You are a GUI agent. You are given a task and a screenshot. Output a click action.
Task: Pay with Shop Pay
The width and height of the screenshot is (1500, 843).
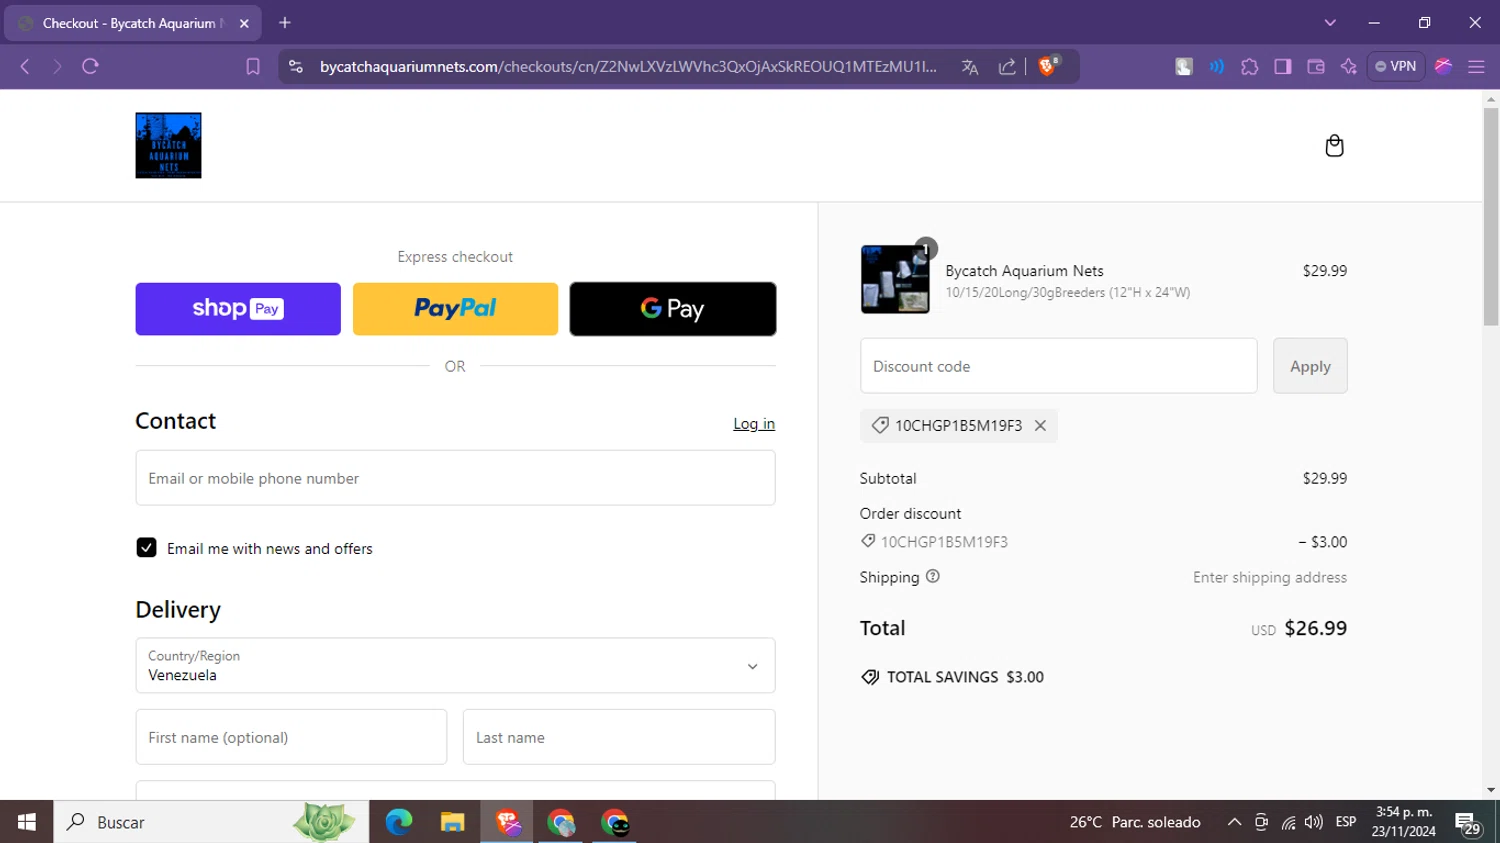pos(238,308)
